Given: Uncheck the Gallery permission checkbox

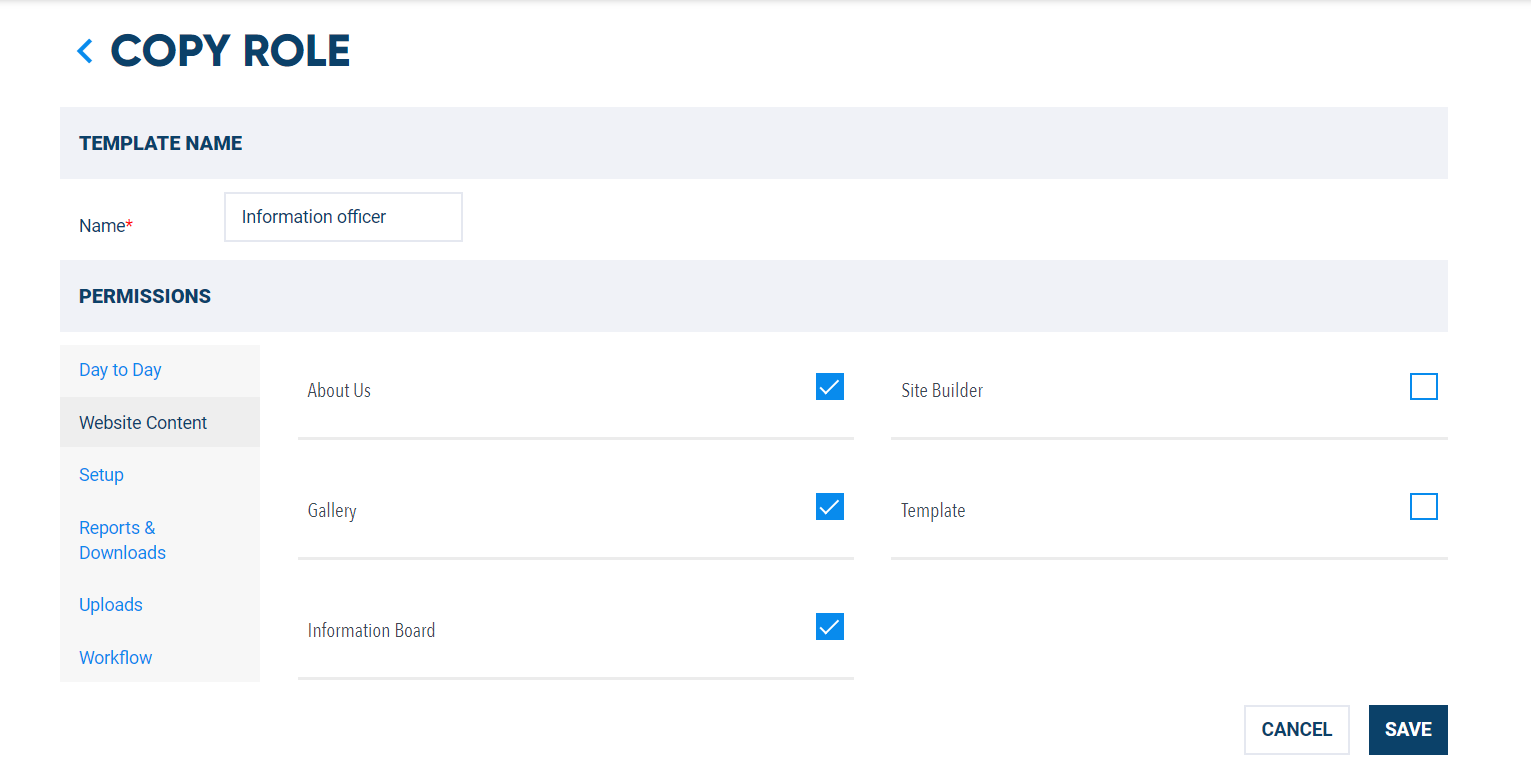Looking at the screenshot, I should [830, 506].
